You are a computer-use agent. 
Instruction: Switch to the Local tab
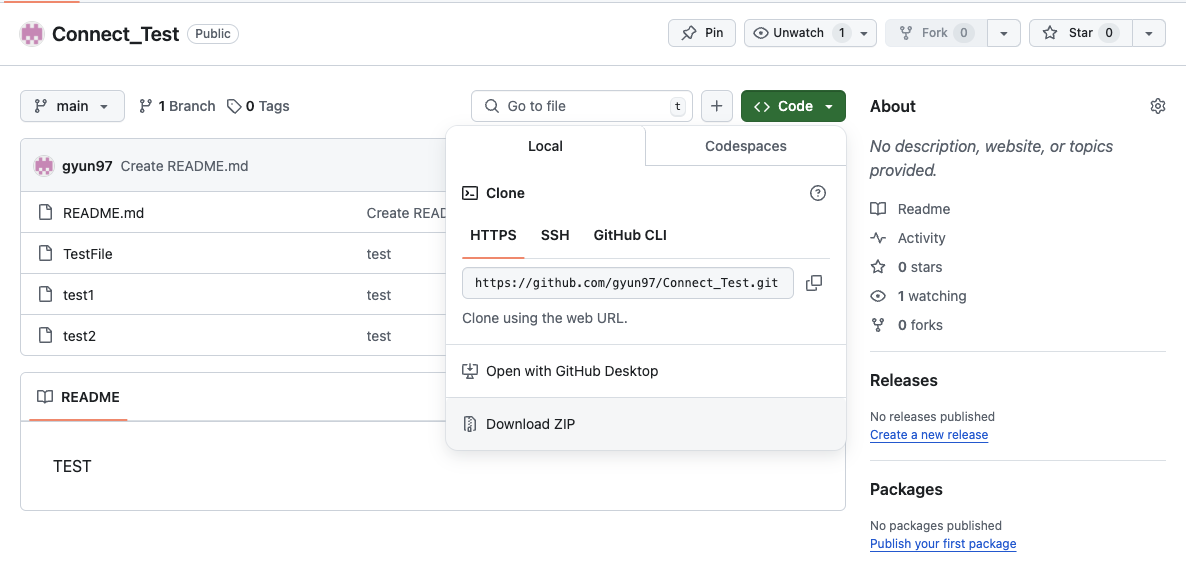(545, 146)
